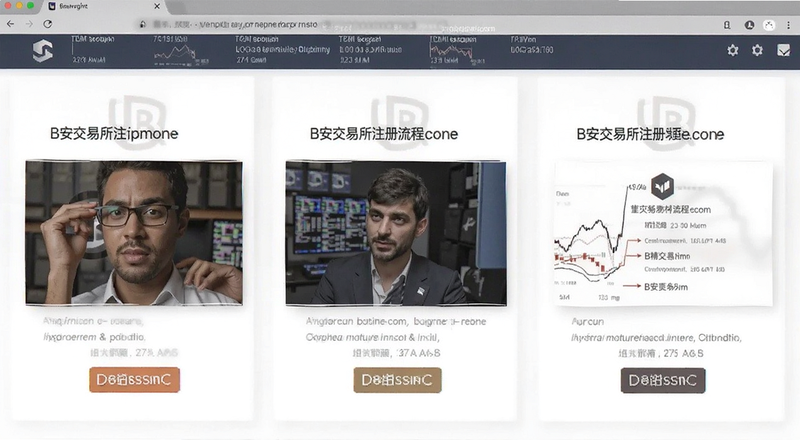Click the orange button on first card
Viewport: 800px width, 440px height.
point(135,380)
